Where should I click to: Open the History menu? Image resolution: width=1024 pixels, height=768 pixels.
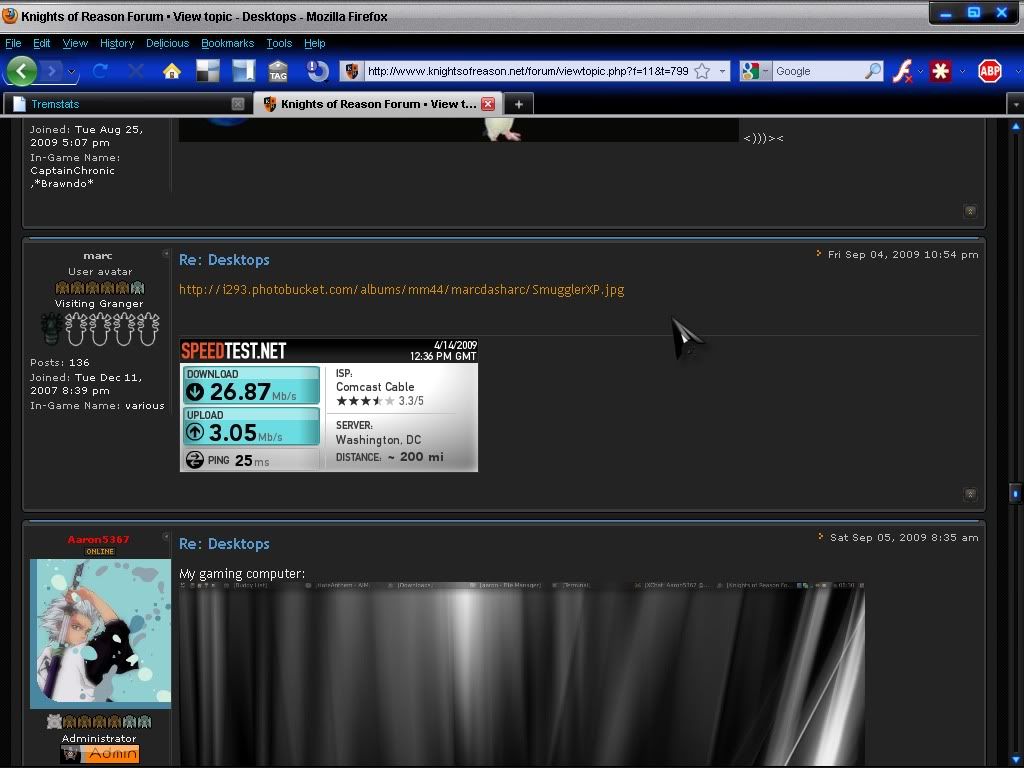pyautogui.click(x=117, y=43)
